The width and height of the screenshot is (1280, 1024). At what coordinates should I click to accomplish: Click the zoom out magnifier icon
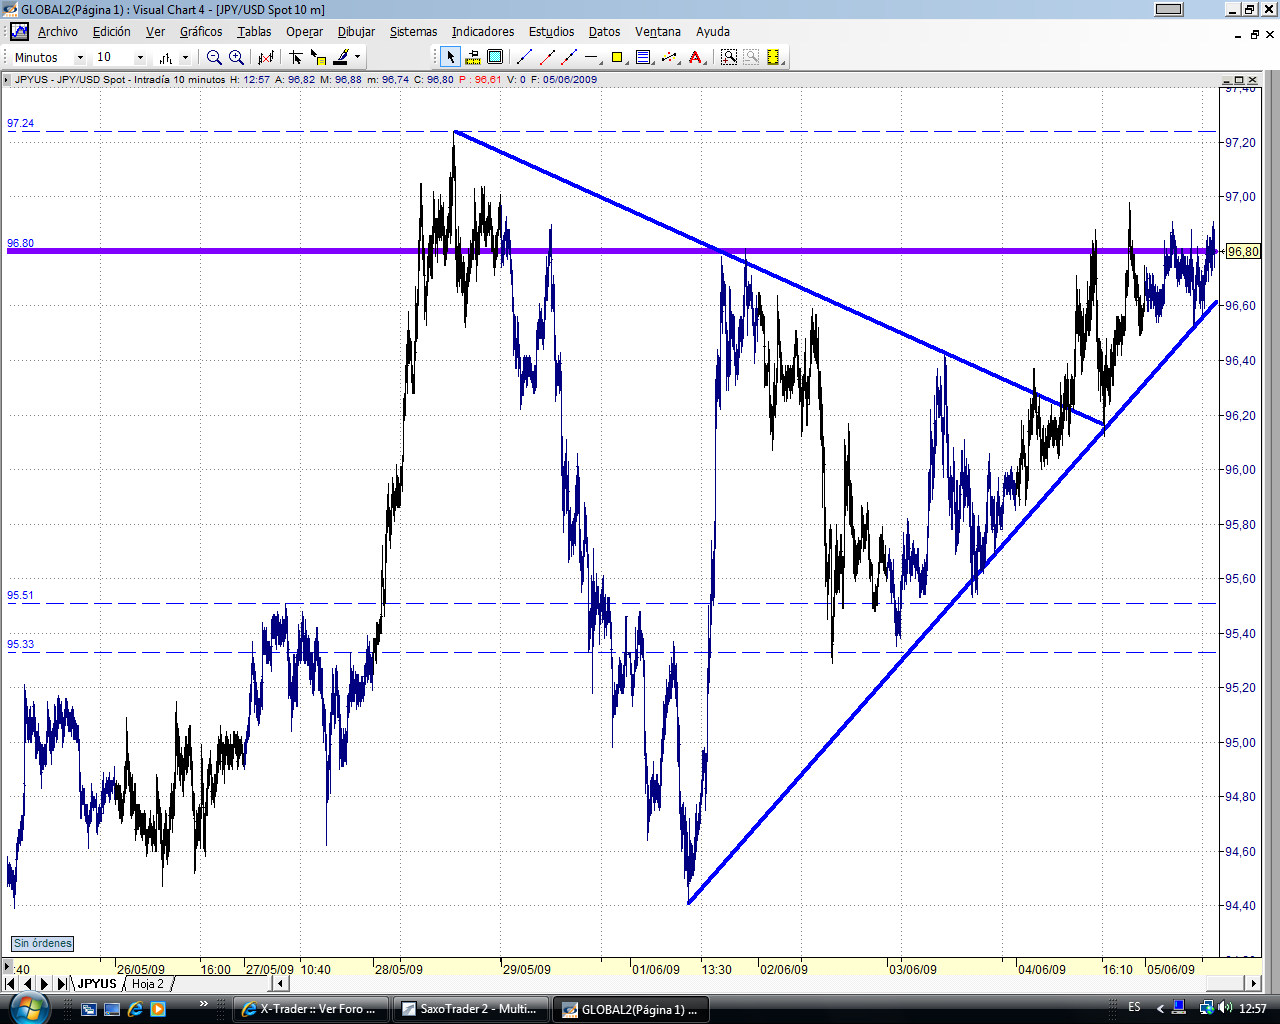coord(214,58)
